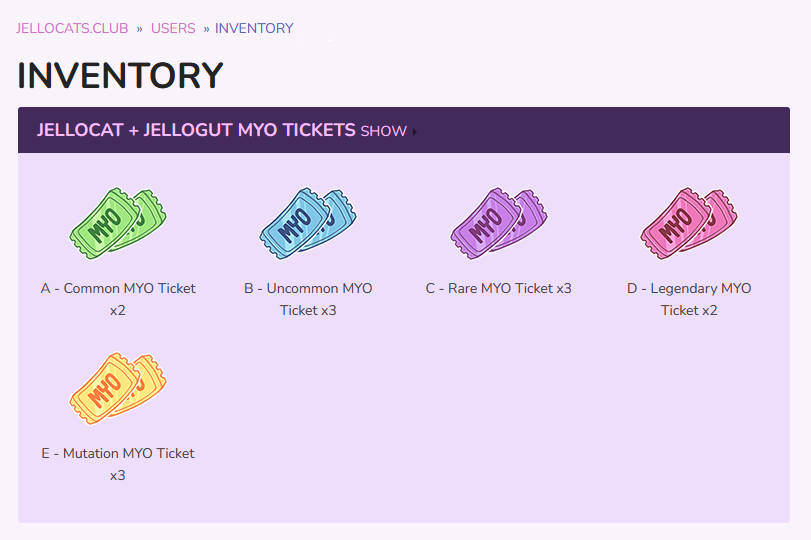
Task: Click the x2 quantity under Common MYO Ticket
Action: pyautogui.click(x=118, y=310)
